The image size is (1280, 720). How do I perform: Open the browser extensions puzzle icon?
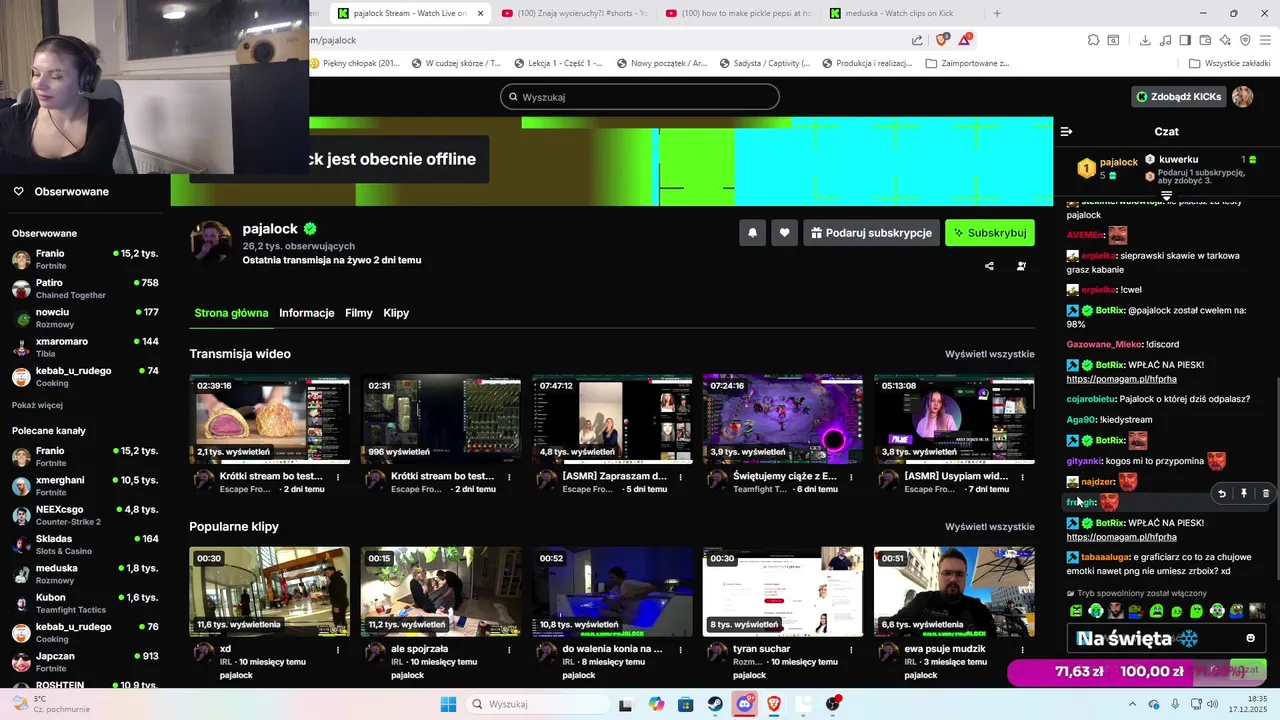[x=1093, y=40]
